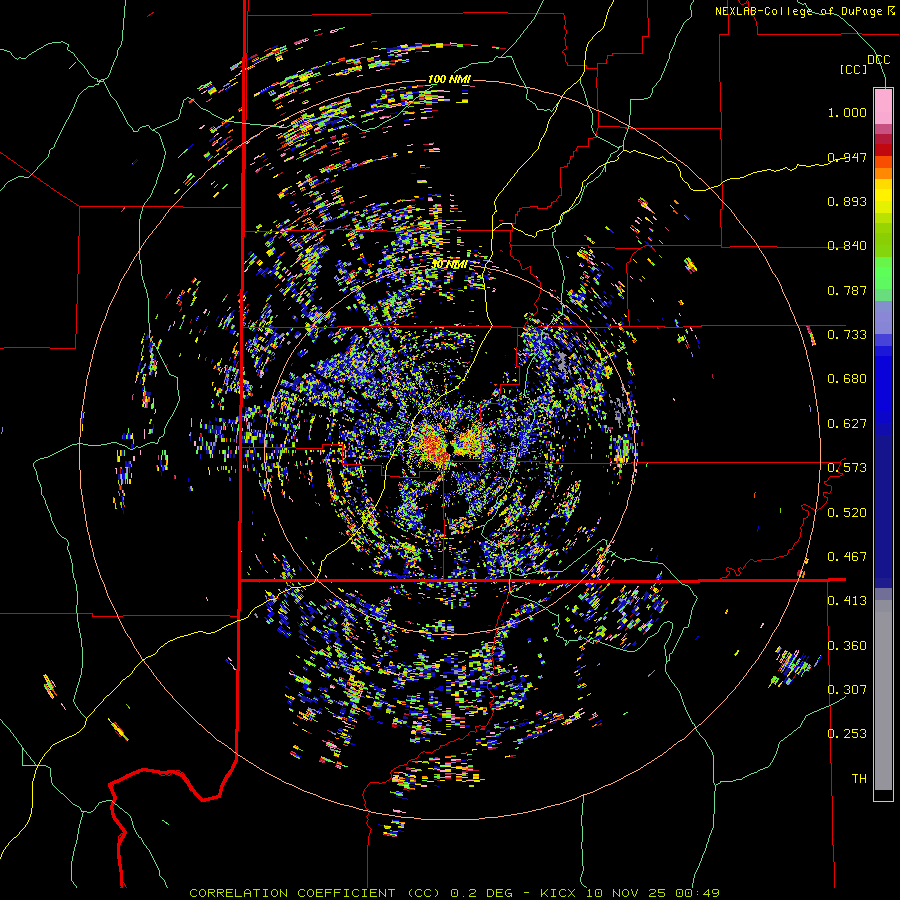Click the 0.893 scale value
Screen dimensions: 900x900
click(x=847, y=201)
